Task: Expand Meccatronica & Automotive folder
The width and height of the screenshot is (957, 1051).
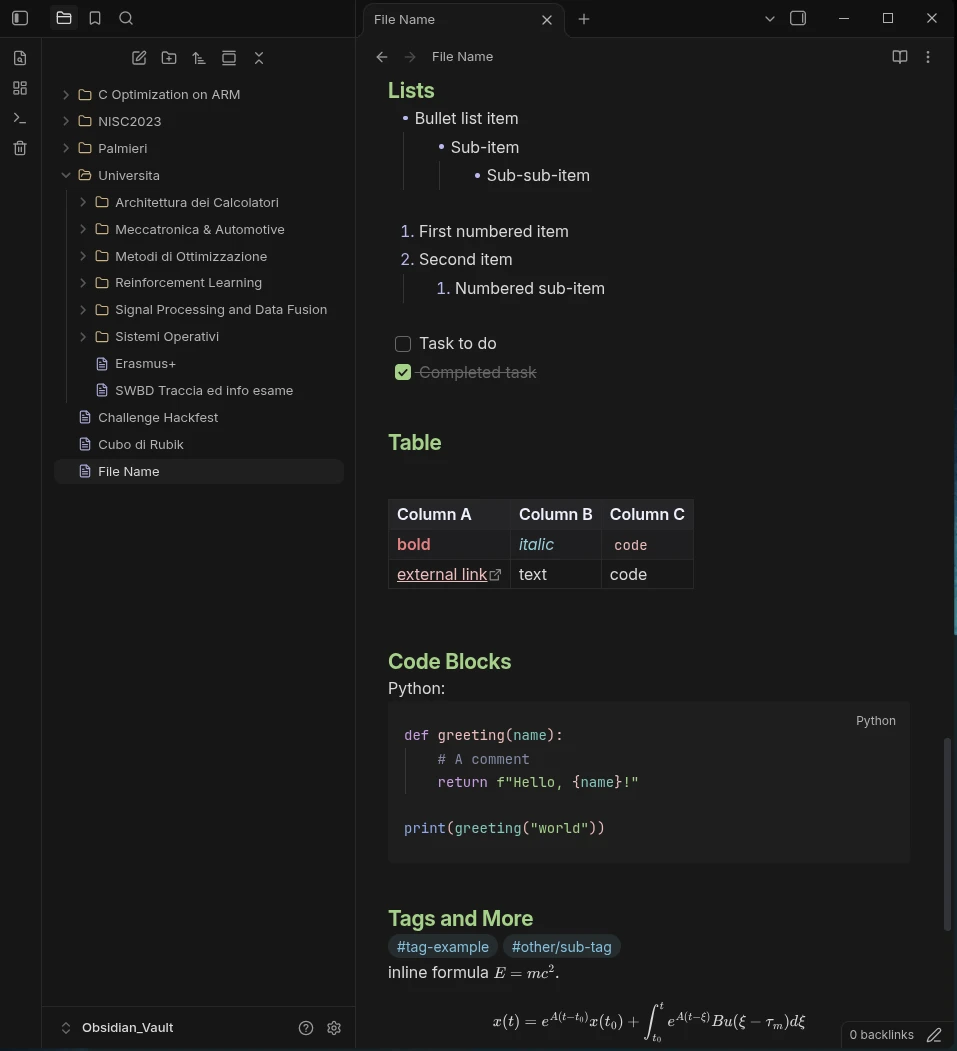Action: coord(82,229)
